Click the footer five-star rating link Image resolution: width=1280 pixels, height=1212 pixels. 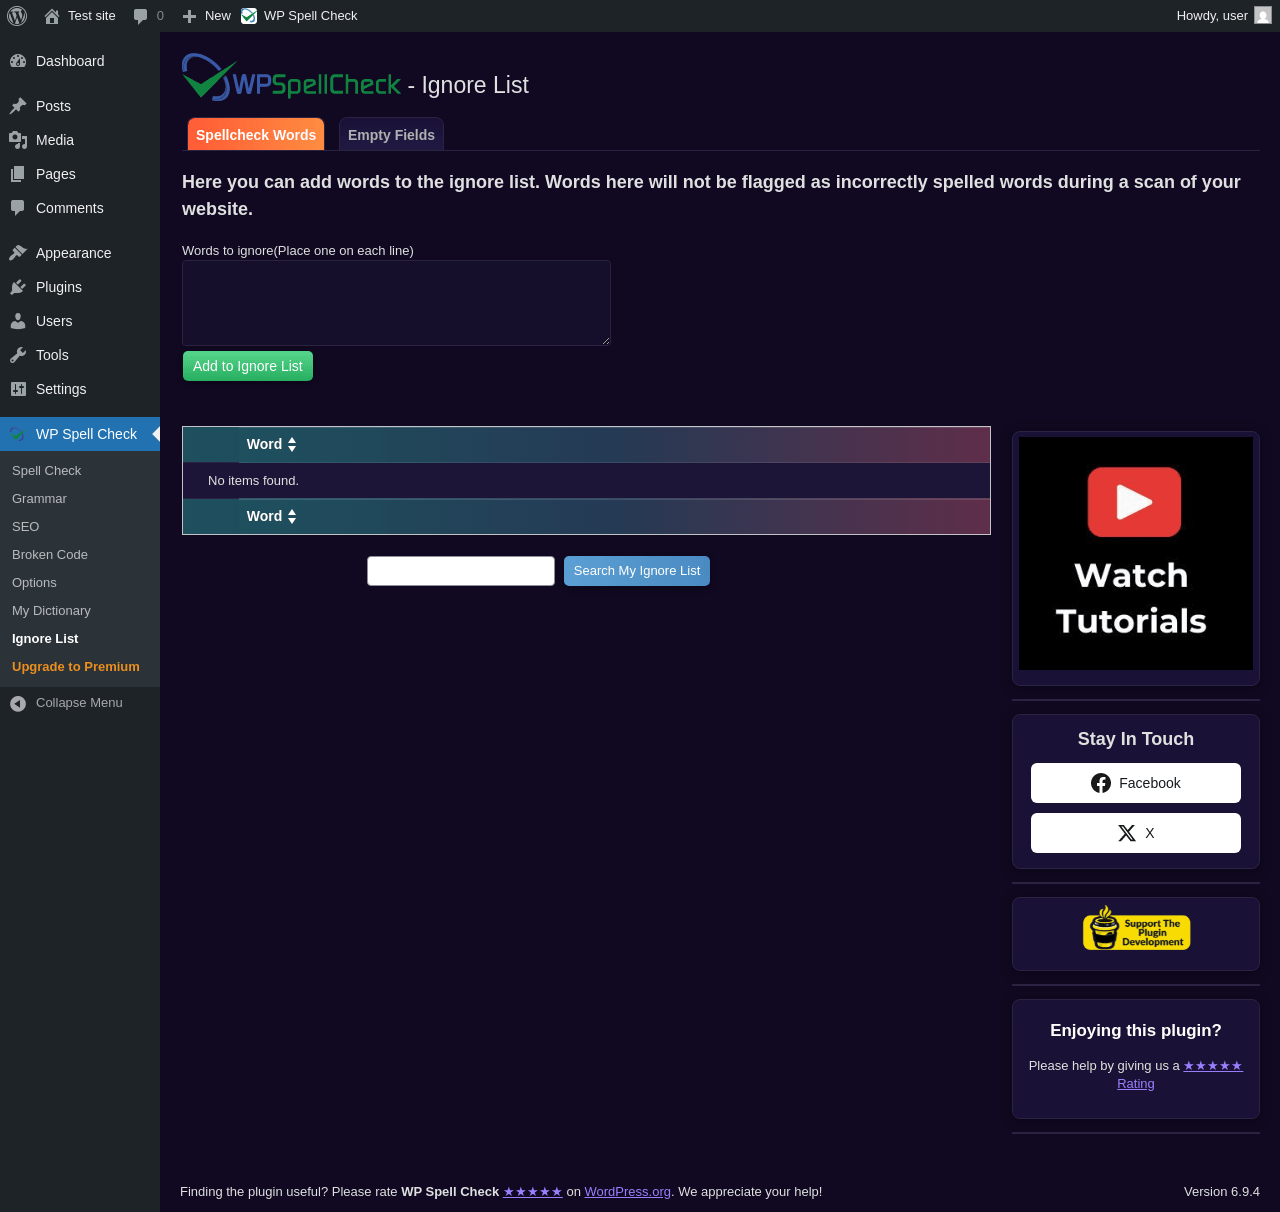point(533,1192)
